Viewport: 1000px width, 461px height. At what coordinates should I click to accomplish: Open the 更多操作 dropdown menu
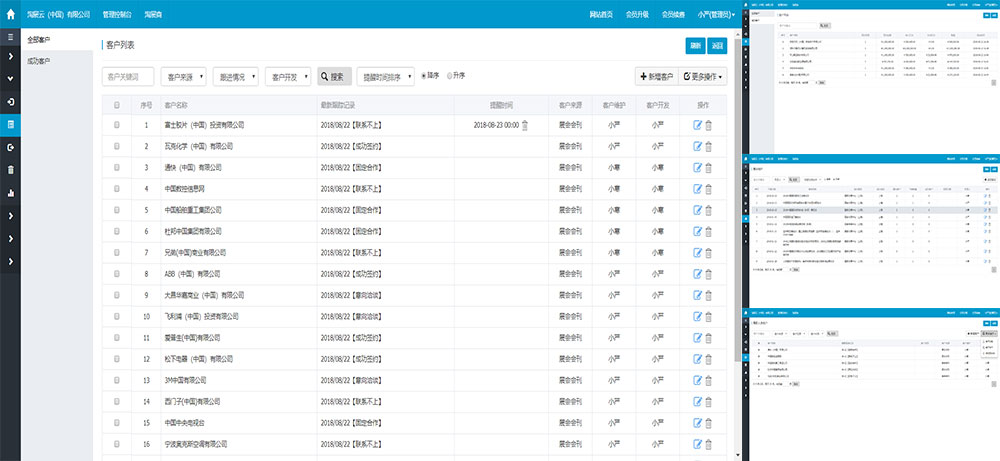[x=702, y=76]
